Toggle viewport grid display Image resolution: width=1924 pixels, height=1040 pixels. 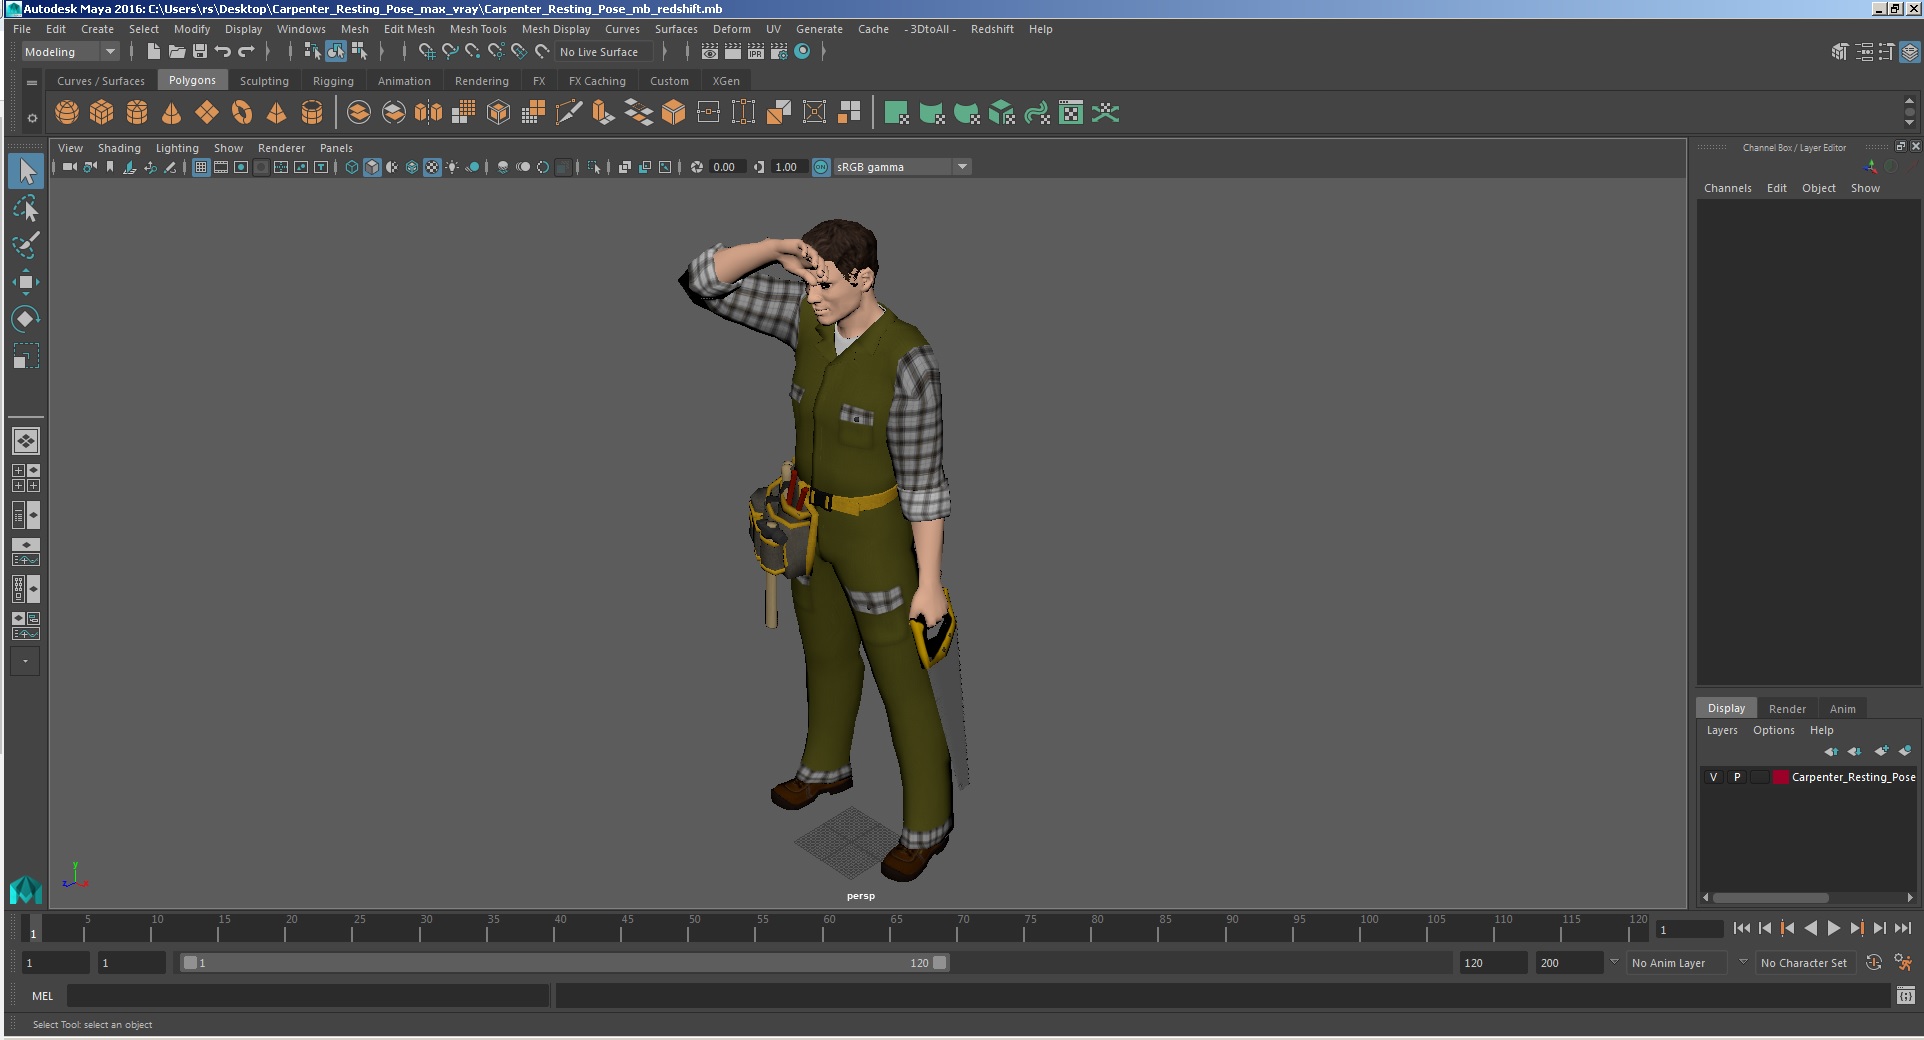pos(201,167)
